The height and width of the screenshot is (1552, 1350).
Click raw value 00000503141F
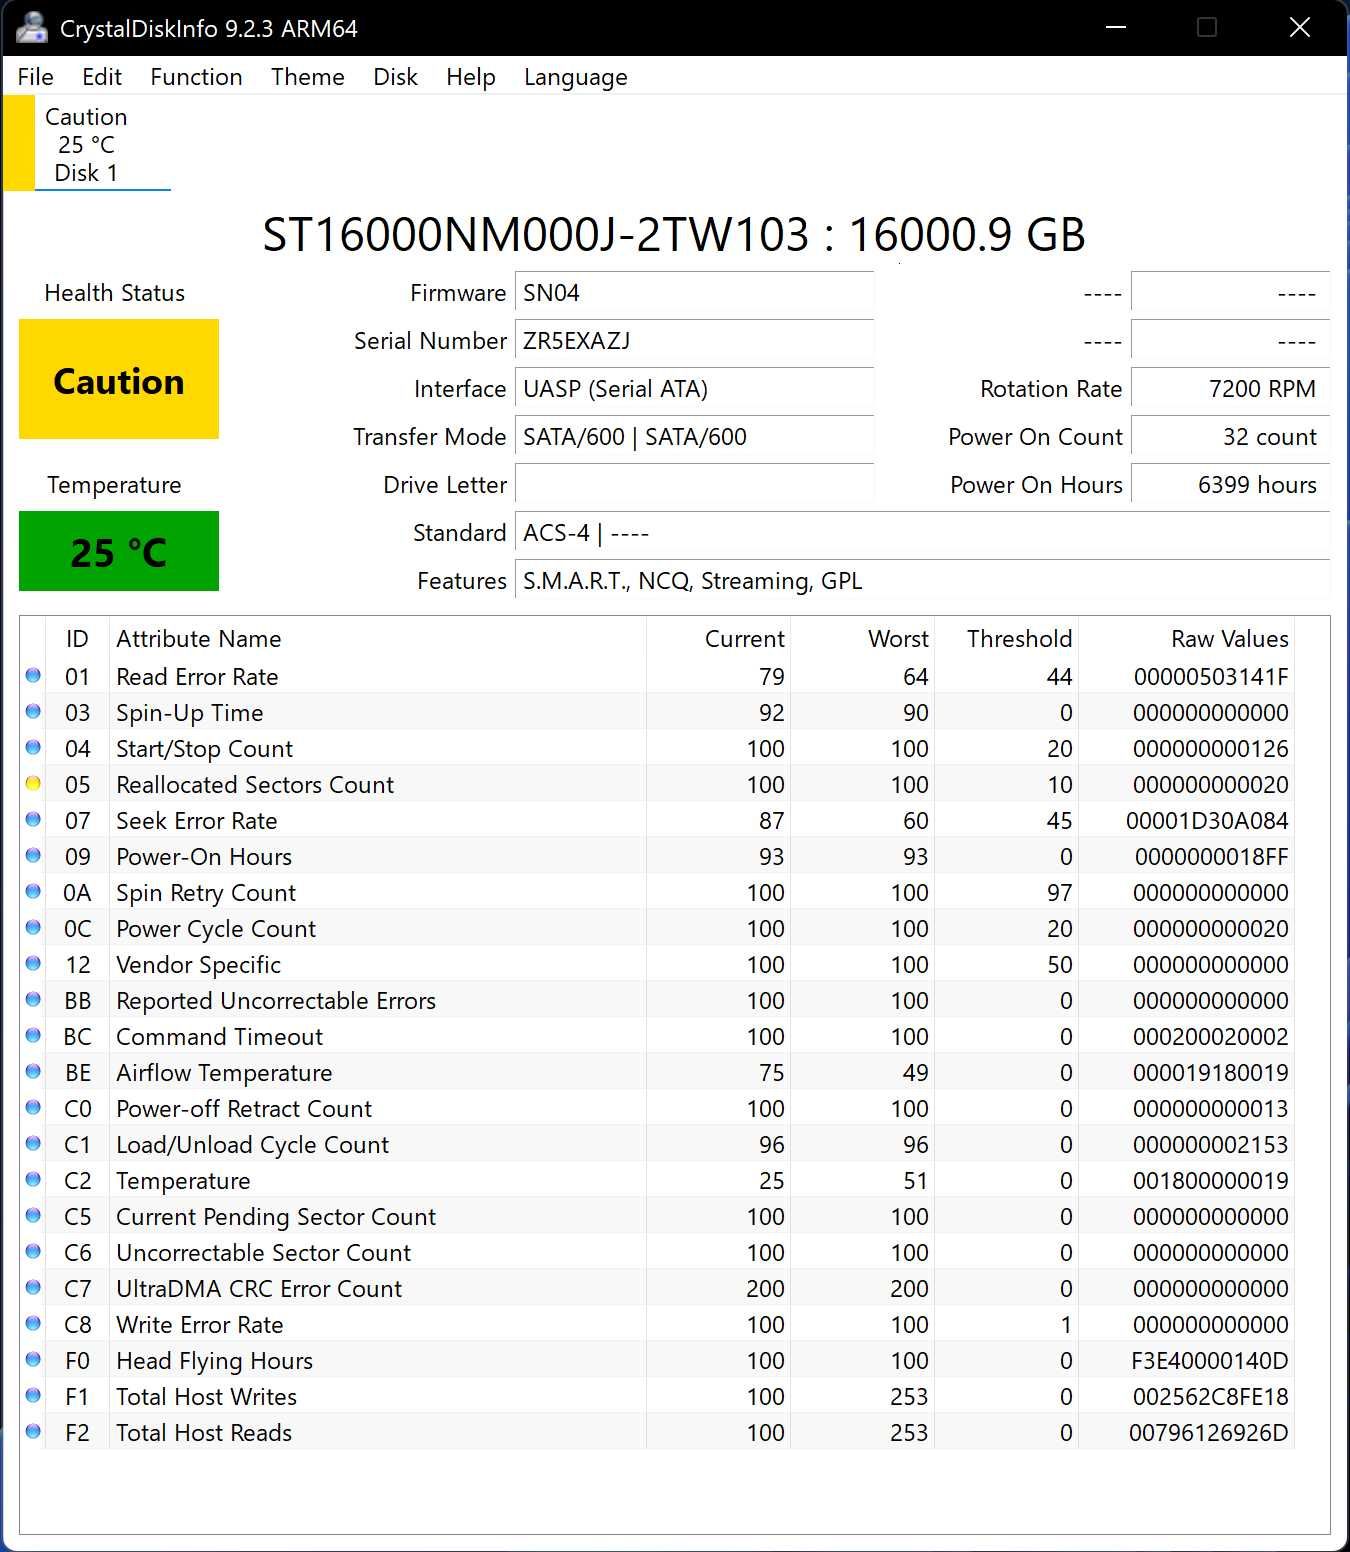point(1211,677)
